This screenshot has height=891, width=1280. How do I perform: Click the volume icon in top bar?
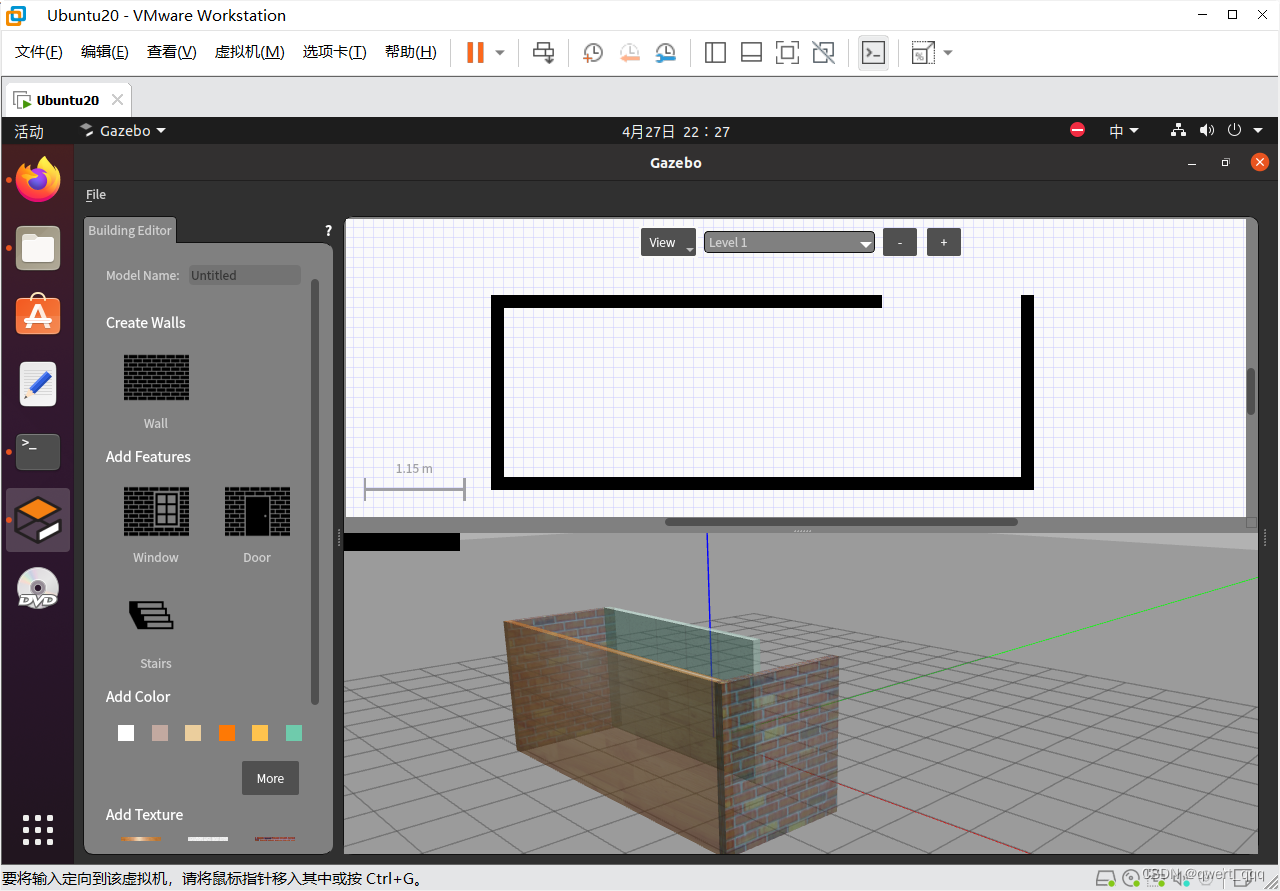click(x=1207, y=131)
